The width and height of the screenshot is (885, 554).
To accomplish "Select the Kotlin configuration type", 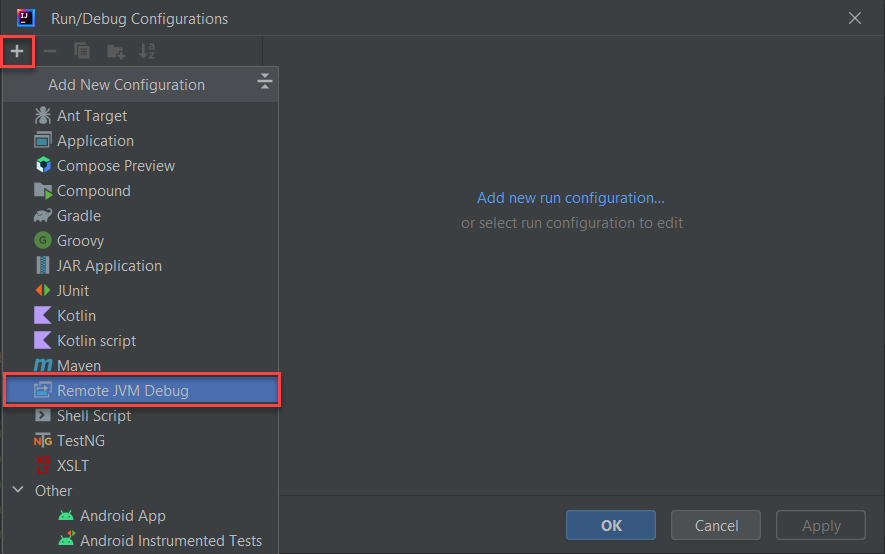I will coord(141,315).
